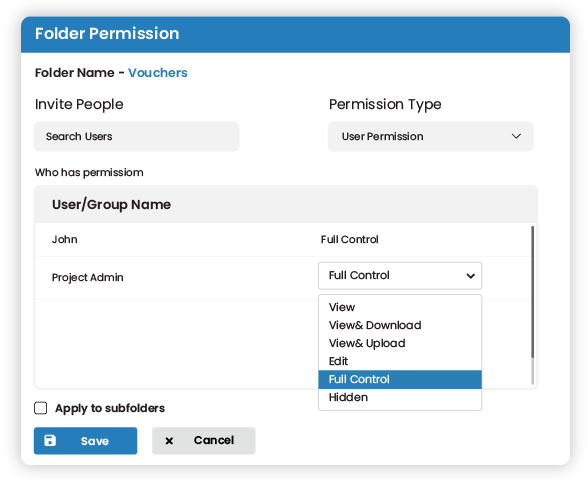Open the Project Admin Full Control dropdown

point(400,276)
